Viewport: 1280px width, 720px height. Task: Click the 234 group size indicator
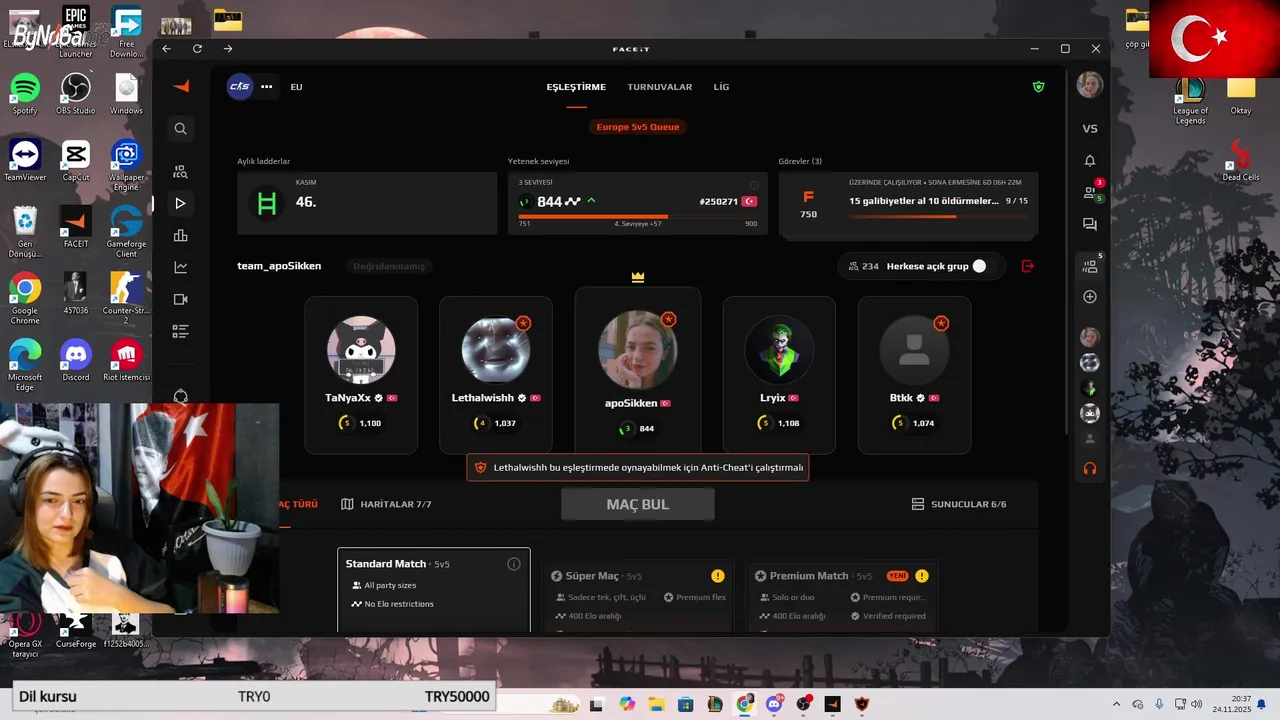pos(863,266)
